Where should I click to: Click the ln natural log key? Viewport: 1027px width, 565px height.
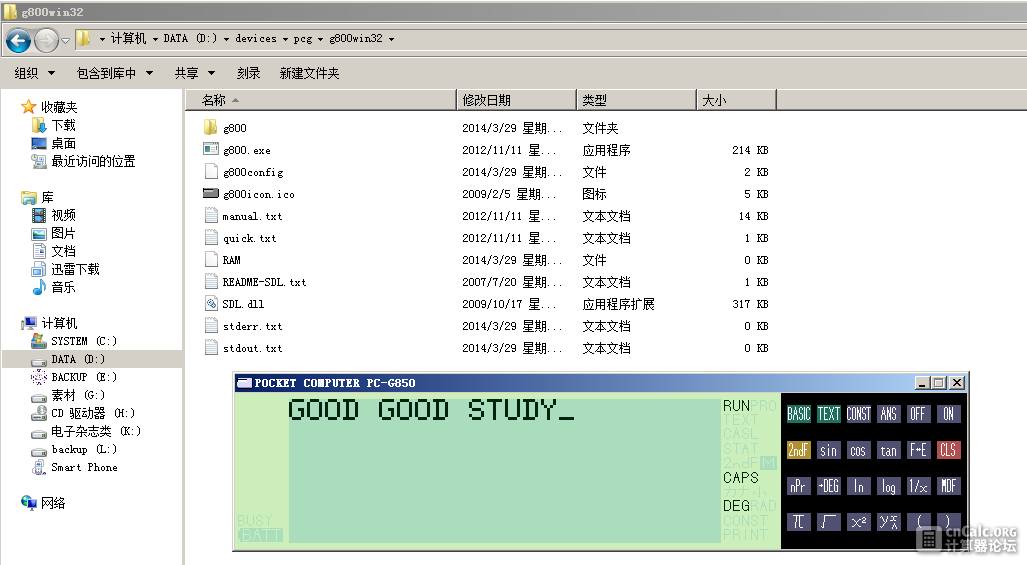point(858,486)
